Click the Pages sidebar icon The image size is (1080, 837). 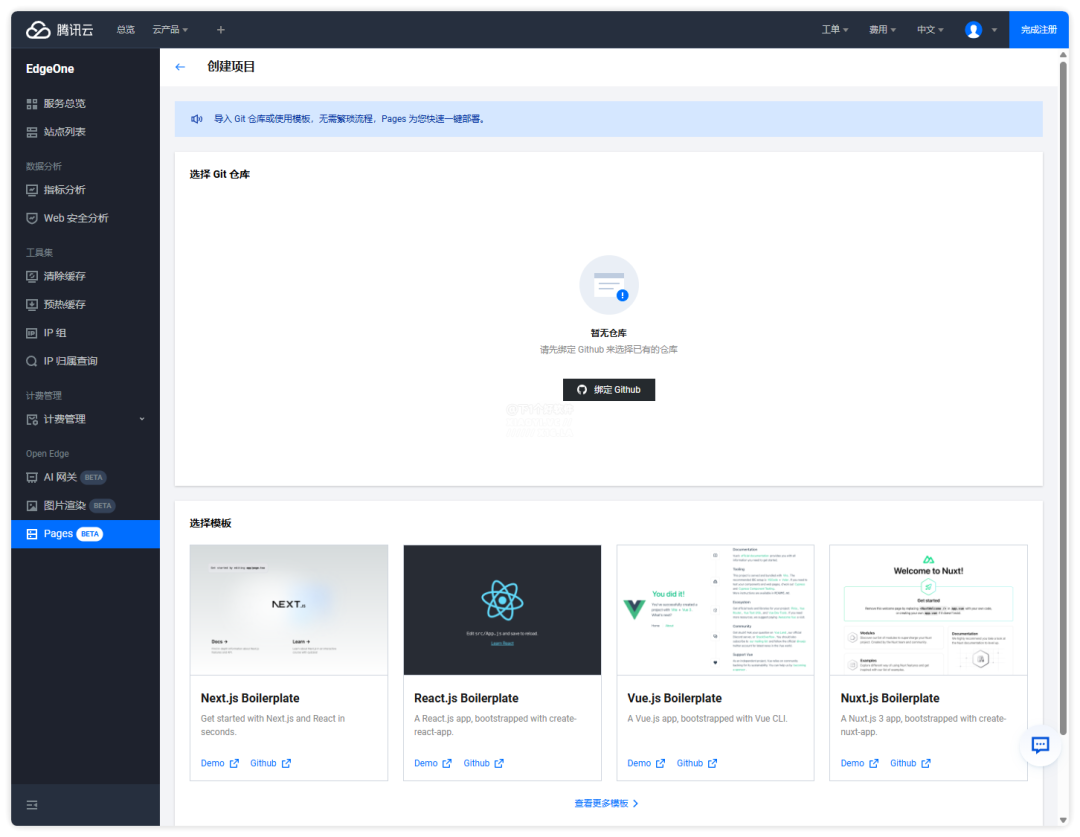click(32, 534)
